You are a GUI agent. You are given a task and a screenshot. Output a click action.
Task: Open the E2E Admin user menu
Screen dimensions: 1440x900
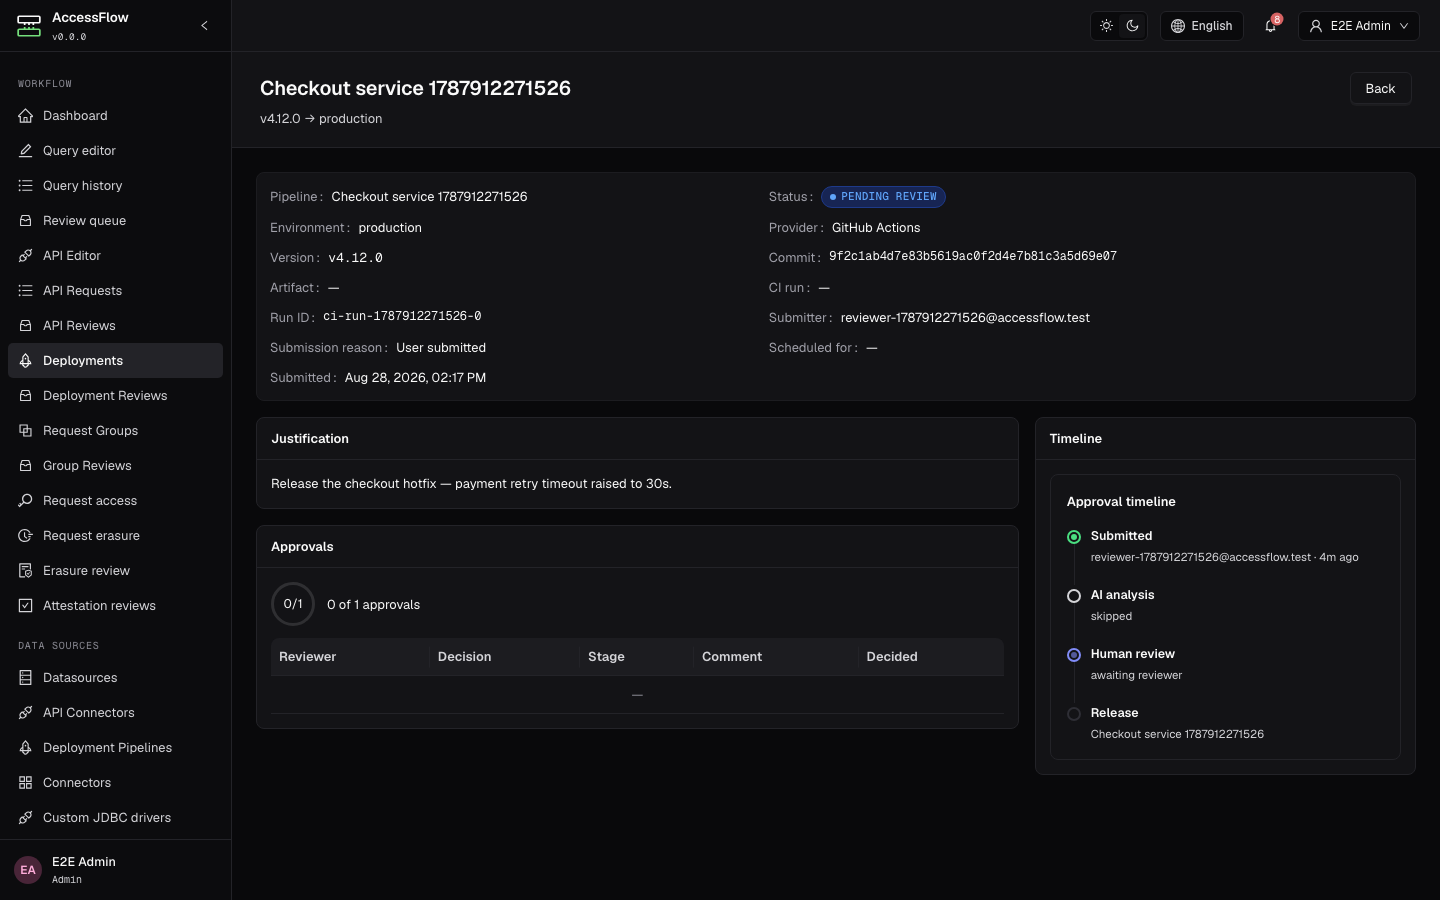click(x=1360, y=26)
